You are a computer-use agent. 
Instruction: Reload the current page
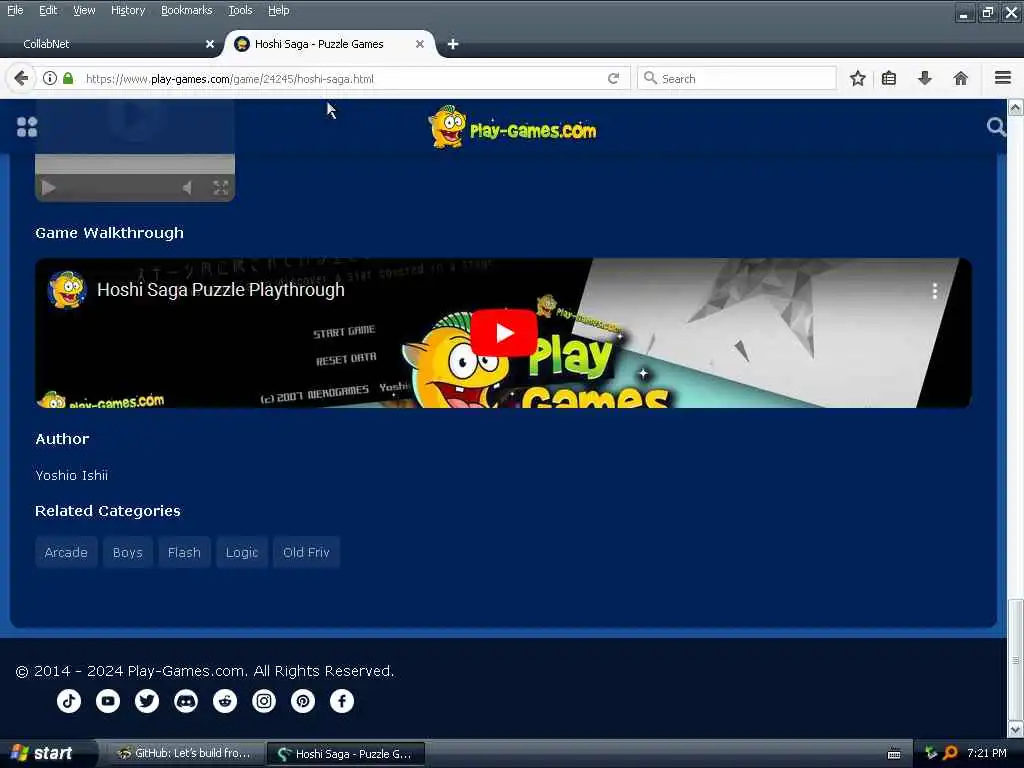[613, 78]
